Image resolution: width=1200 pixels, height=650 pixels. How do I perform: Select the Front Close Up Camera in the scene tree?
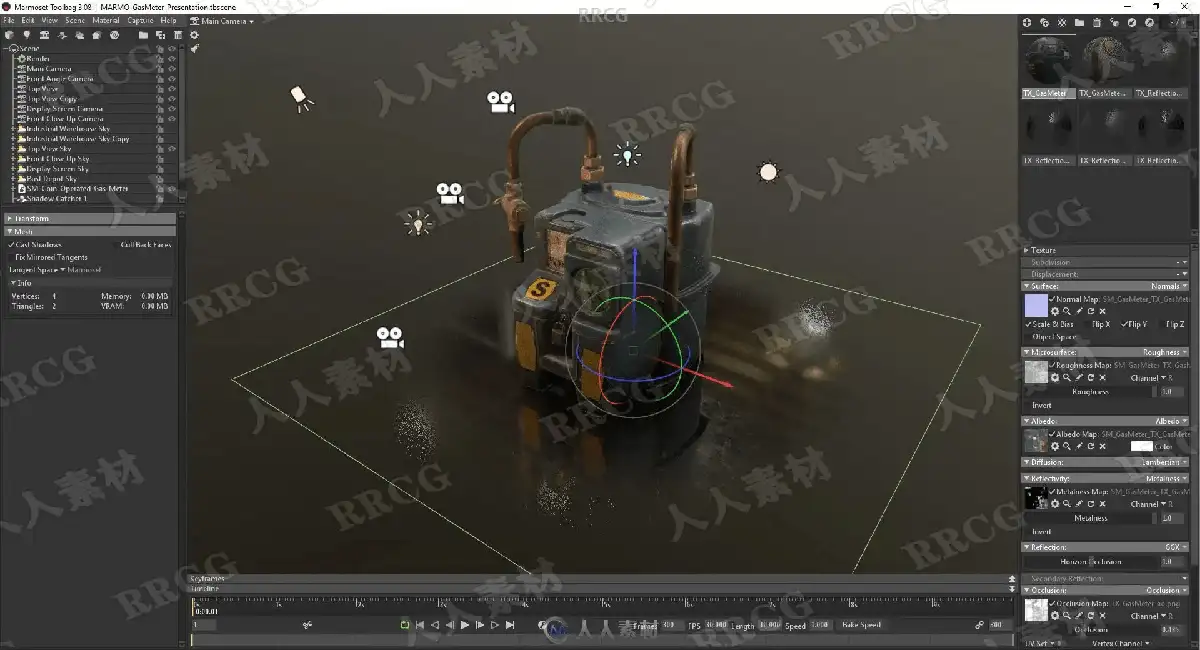coord(64,119)
